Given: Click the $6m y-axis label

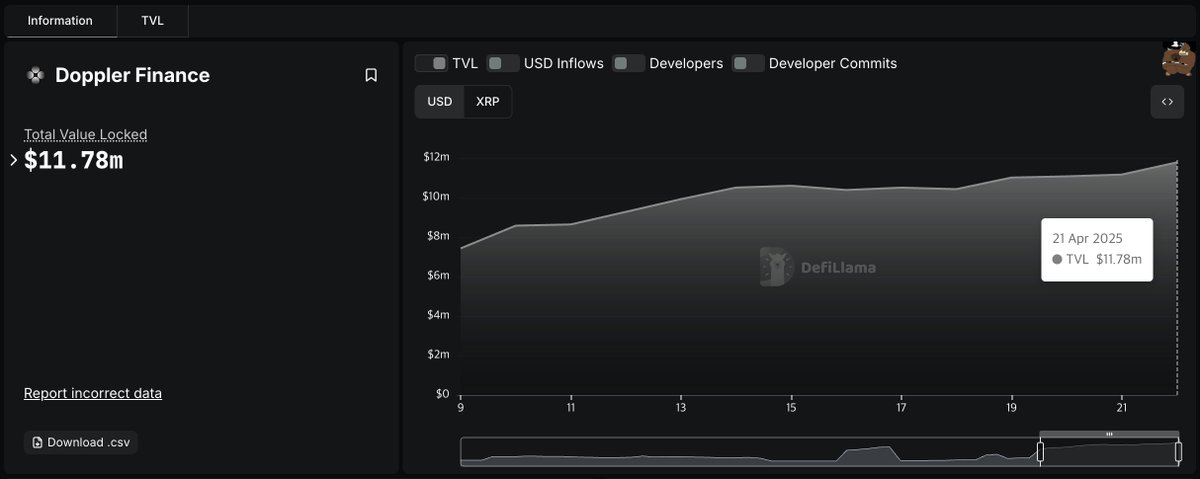Looking at the screenshot, I should tap(439, 275).
